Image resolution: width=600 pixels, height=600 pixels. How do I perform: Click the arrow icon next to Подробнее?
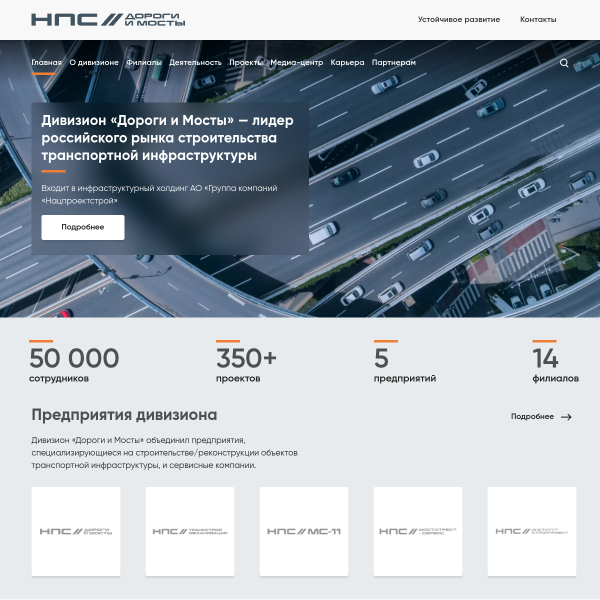pos(566,417)
